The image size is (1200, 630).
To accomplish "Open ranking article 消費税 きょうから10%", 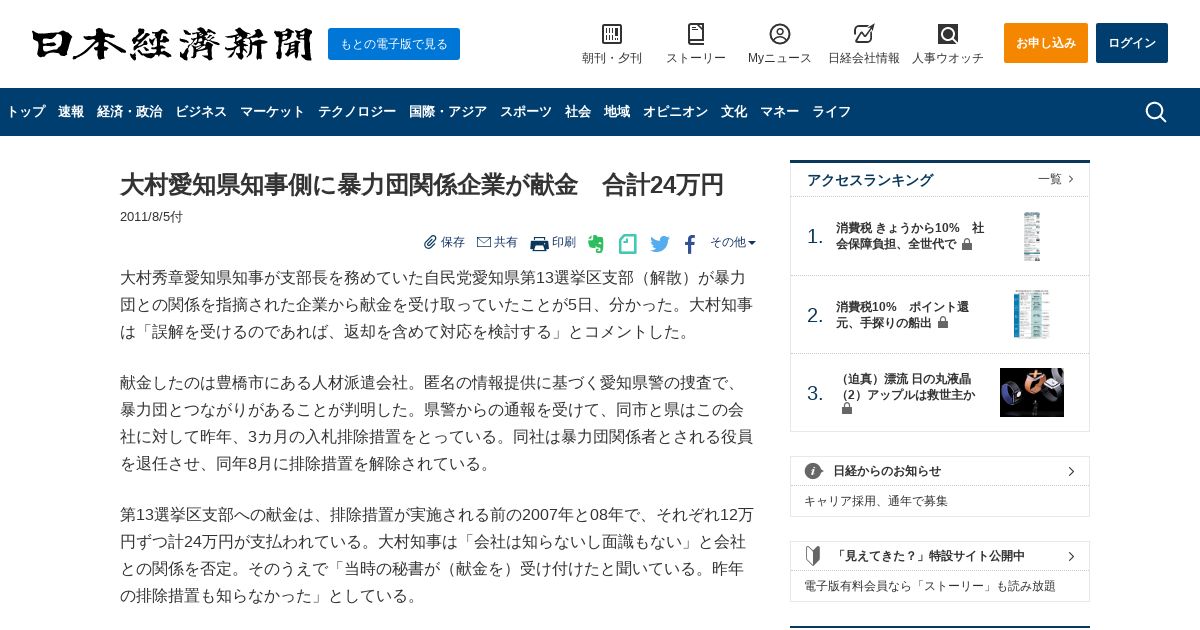I will pyautogui.click(x=910, y=236).
